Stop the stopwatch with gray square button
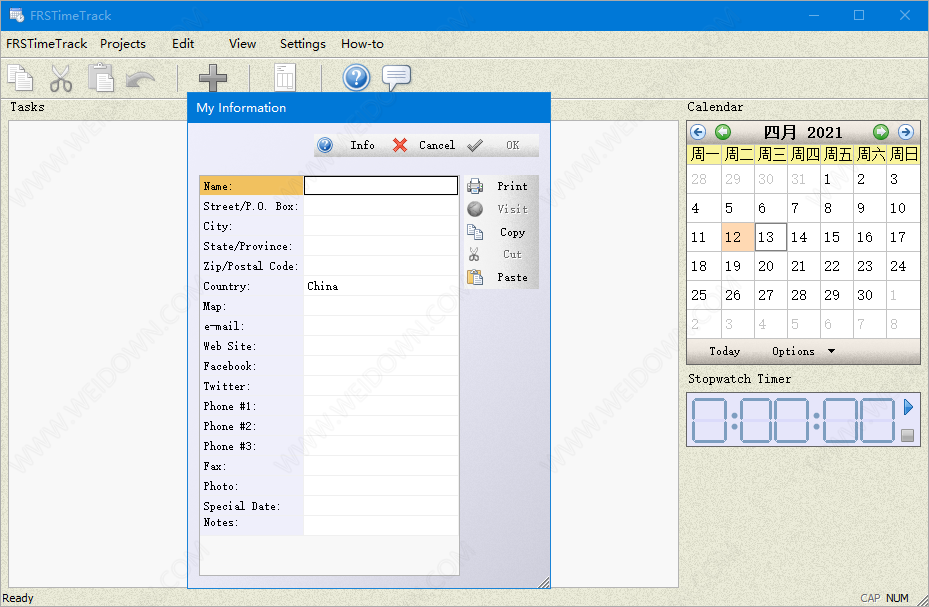Viewport: 929px width, 607px height. [907, 435]
